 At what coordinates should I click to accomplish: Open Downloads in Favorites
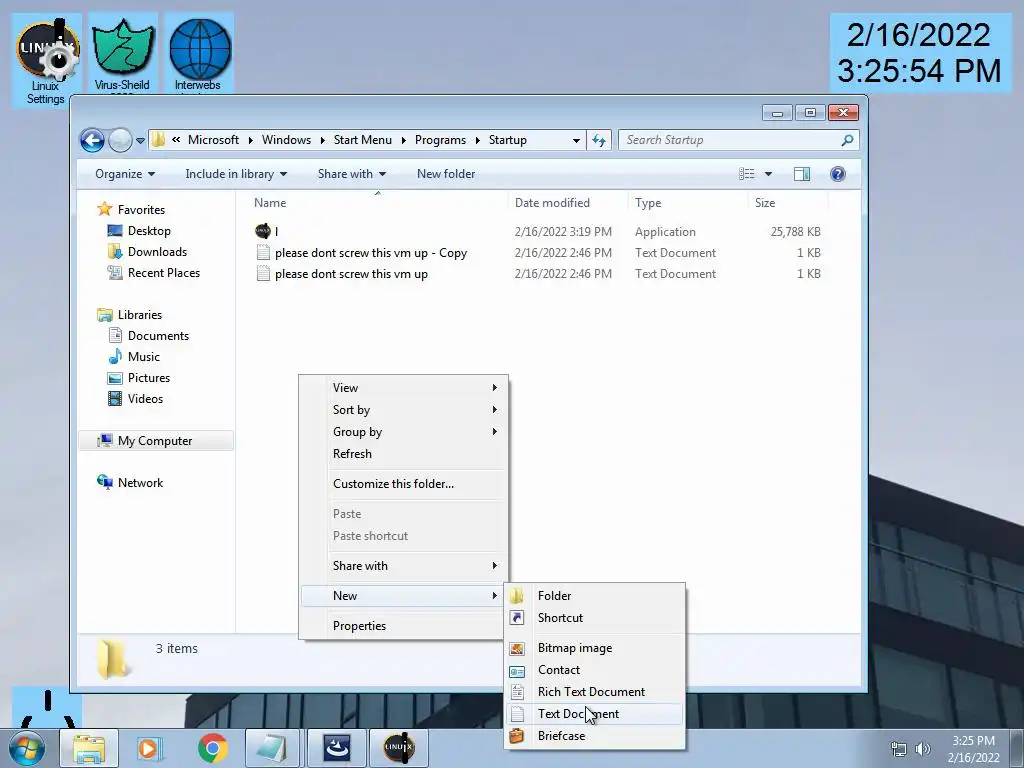(x=157, y=251)
